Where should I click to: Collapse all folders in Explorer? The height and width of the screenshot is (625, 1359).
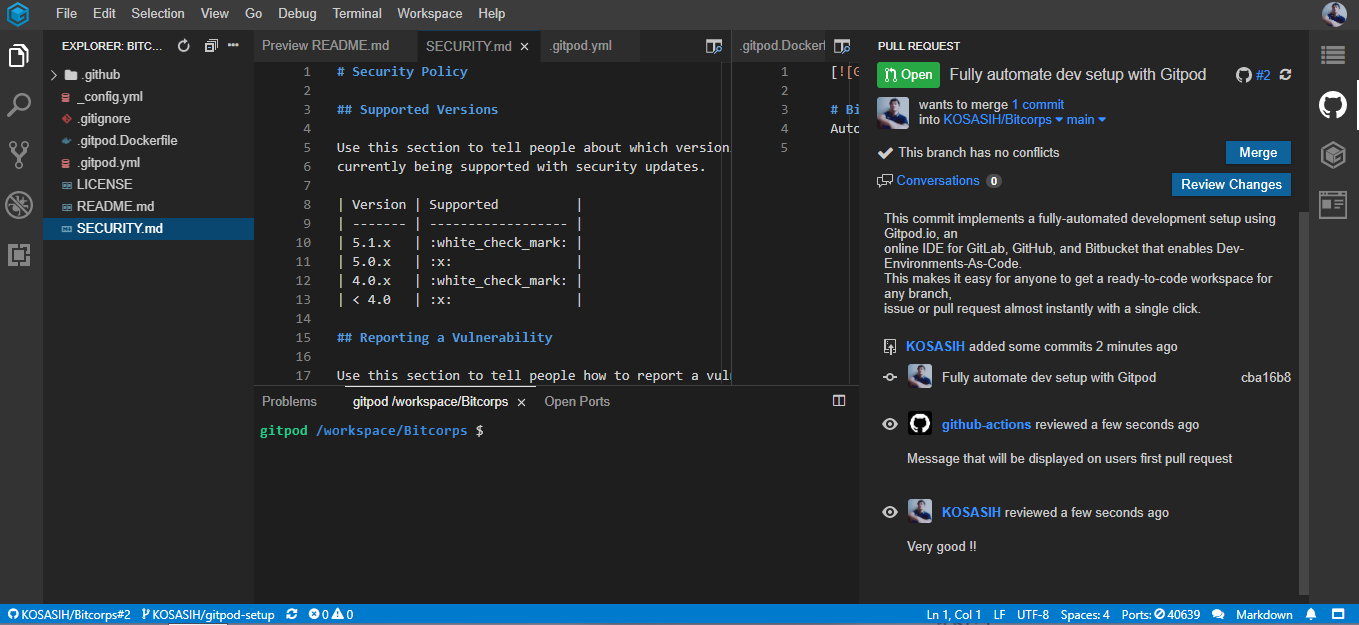click(x=210, y=46)
